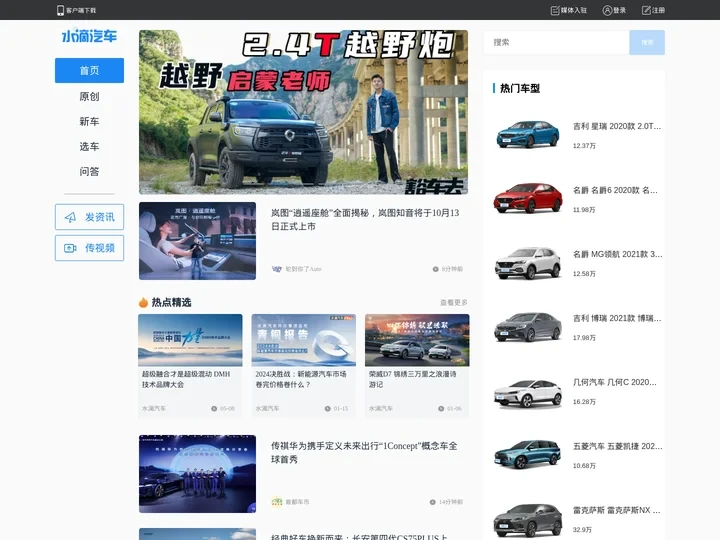Open the 荣威D7 card thumbnail
The image size is (720, 540).
pos(417,340)
